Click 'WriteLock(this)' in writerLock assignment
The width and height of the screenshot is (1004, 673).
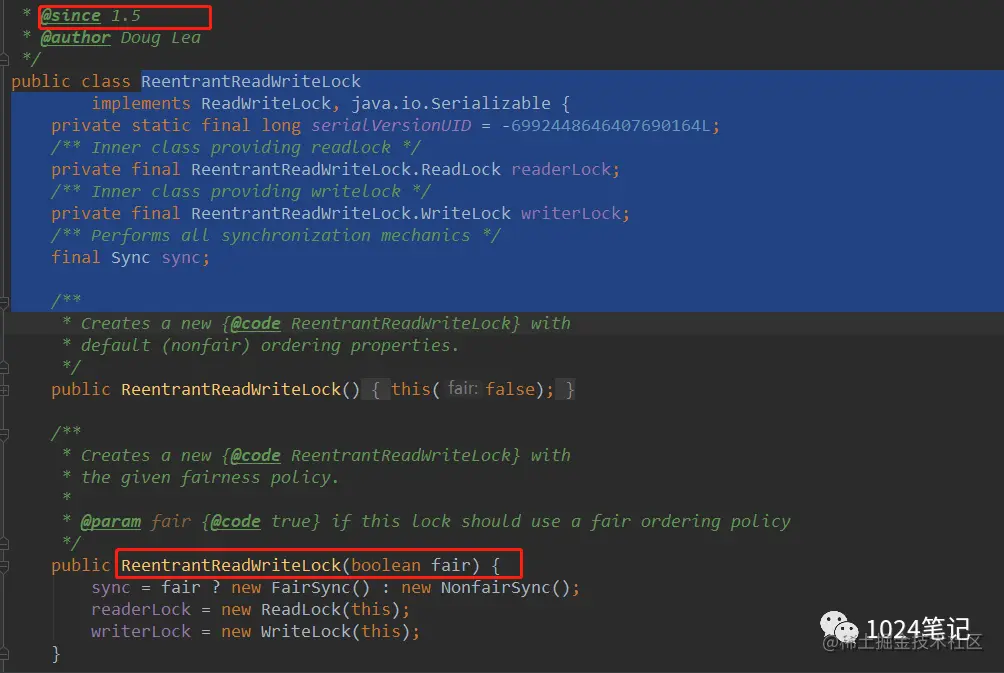tap(336, 631)
